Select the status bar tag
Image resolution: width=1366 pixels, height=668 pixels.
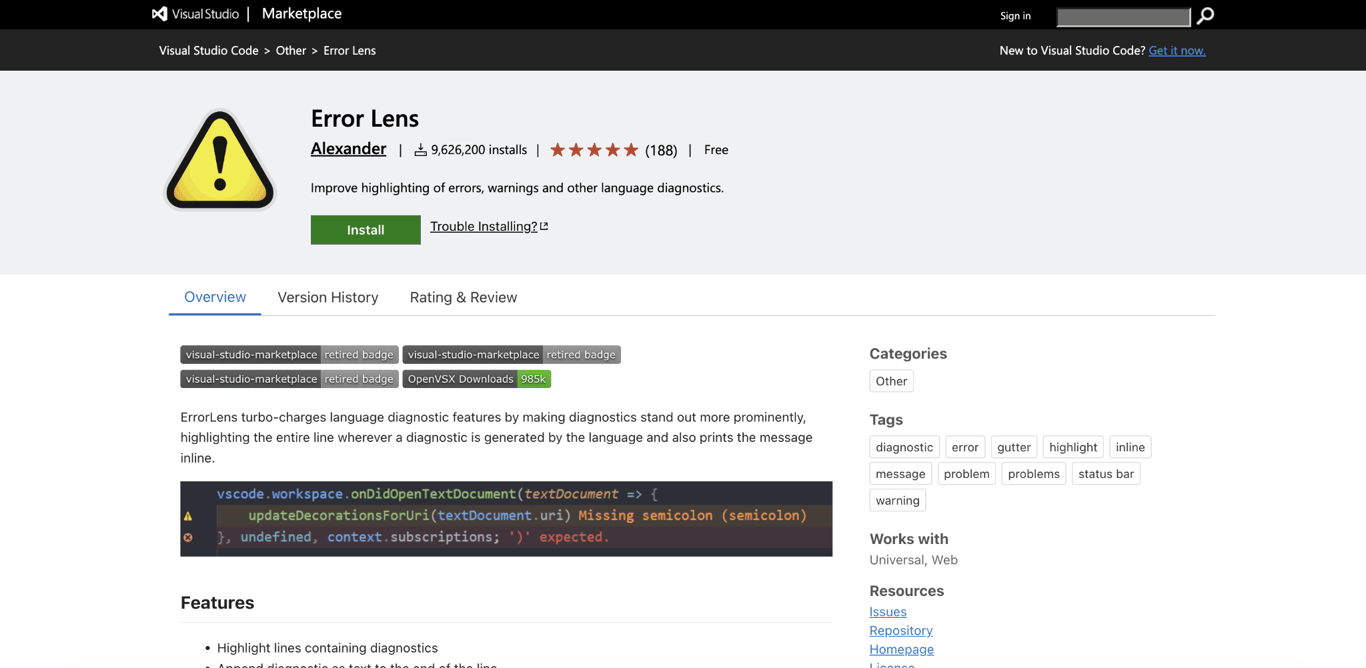(x=1106, y=474)
